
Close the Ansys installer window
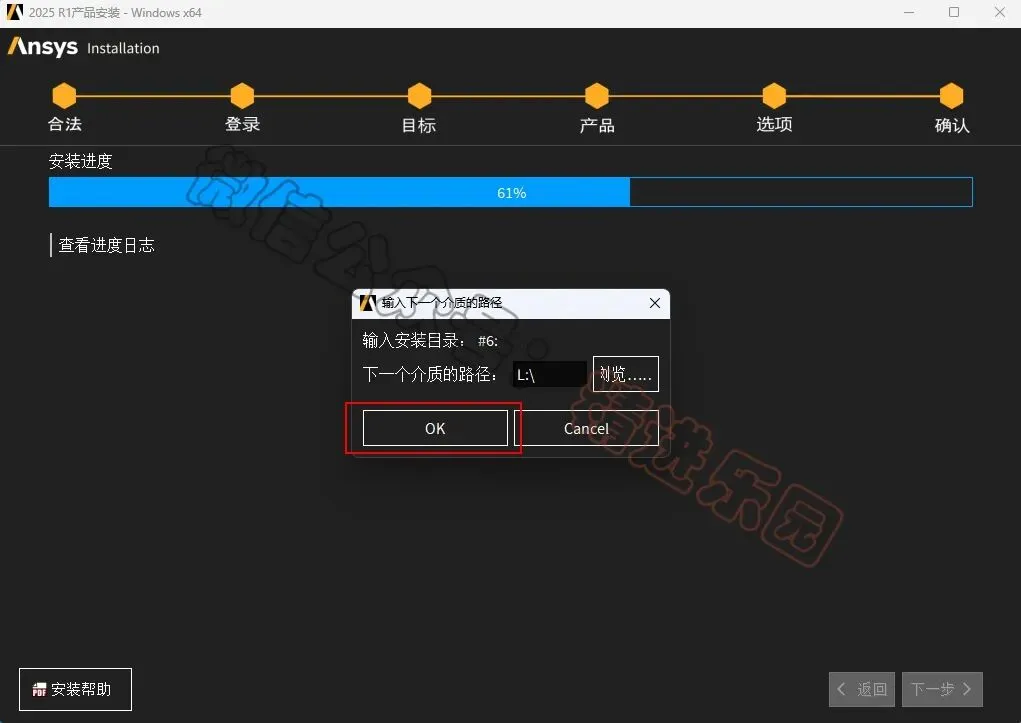[1000, 12]
